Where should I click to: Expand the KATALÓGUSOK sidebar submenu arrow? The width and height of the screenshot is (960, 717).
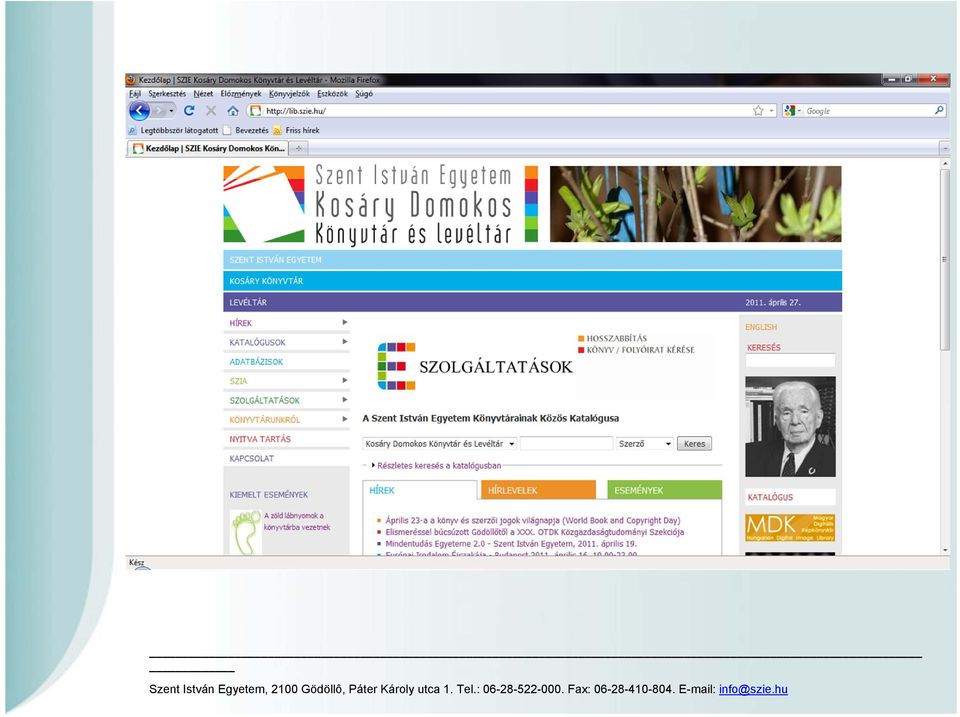(x=345, y=342)
